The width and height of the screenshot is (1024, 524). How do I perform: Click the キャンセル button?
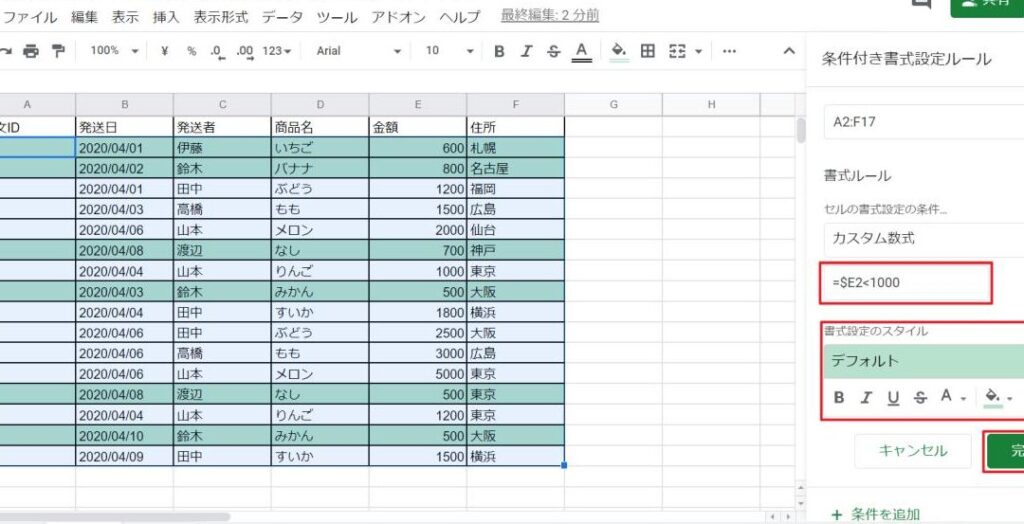click(x=913, y=451)
